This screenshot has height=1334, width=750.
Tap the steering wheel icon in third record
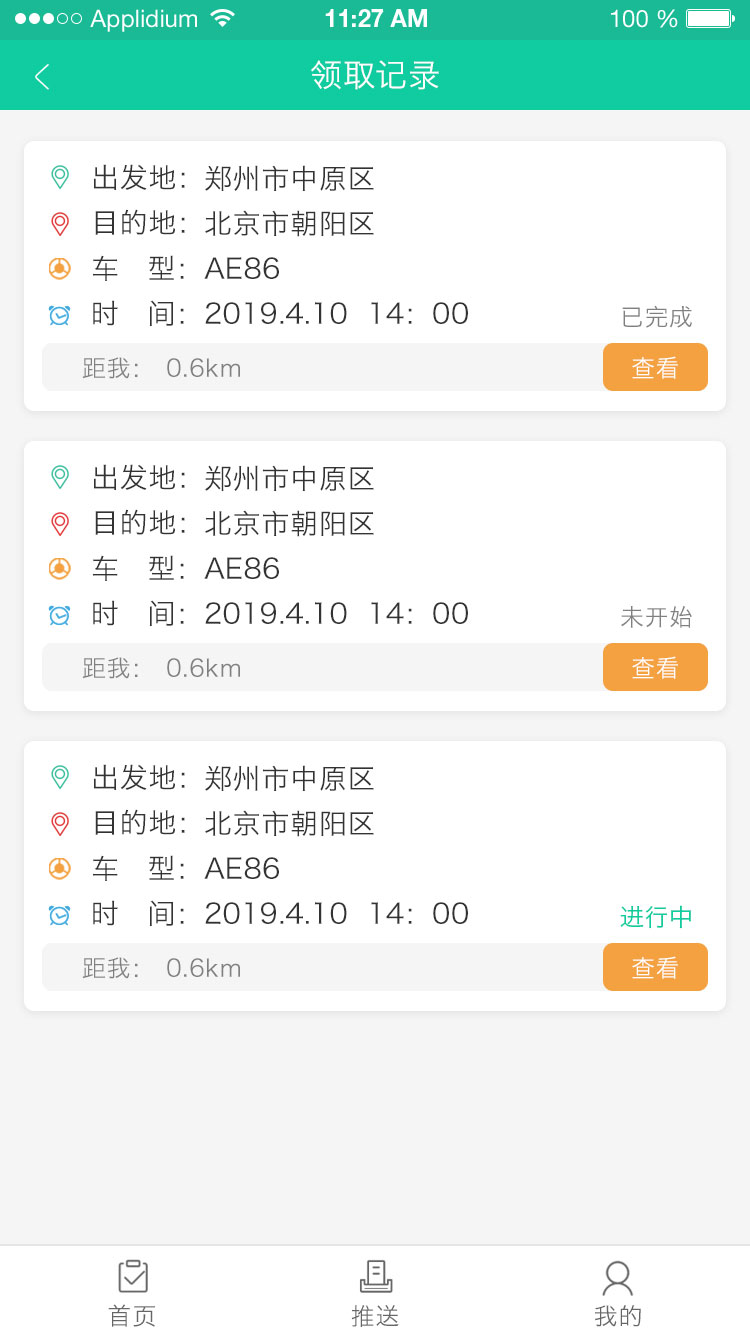[60, 868]
